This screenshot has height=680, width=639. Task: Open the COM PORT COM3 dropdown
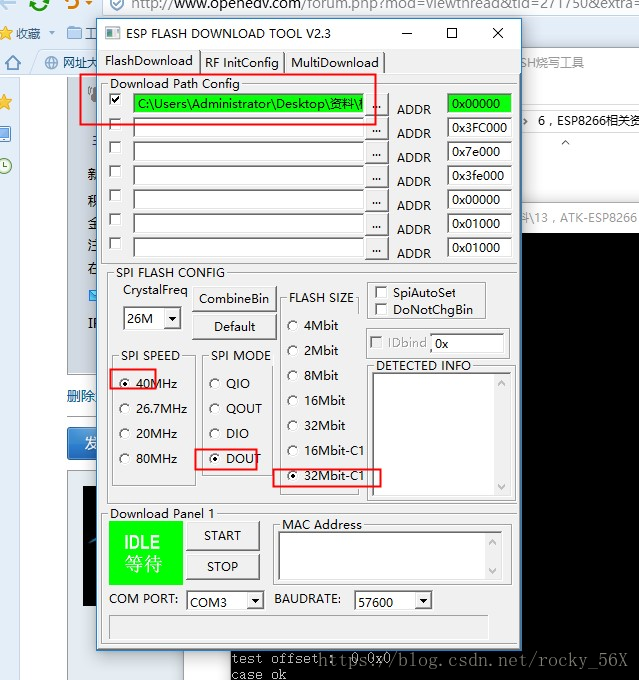(256, 601)
